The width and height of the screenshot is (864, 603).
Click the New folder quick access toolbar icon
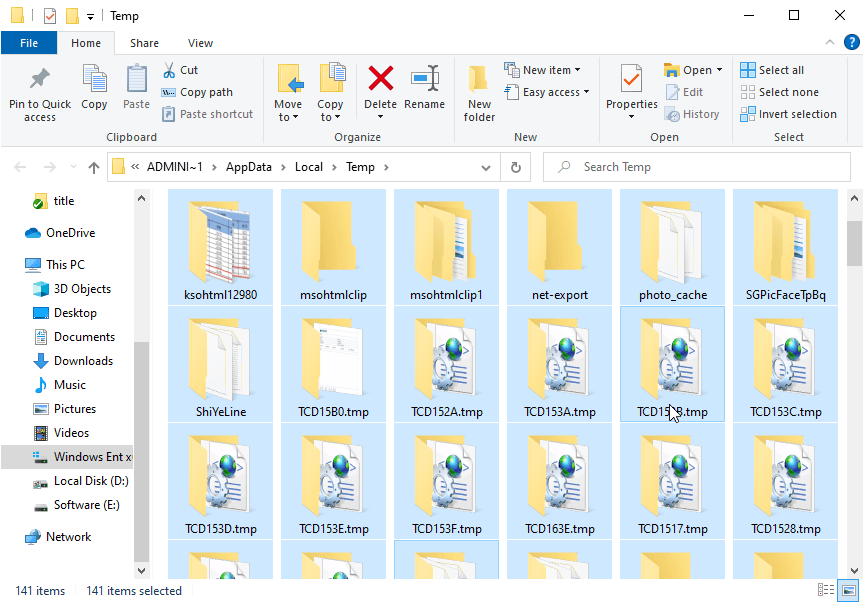click(x=72, y=15)
